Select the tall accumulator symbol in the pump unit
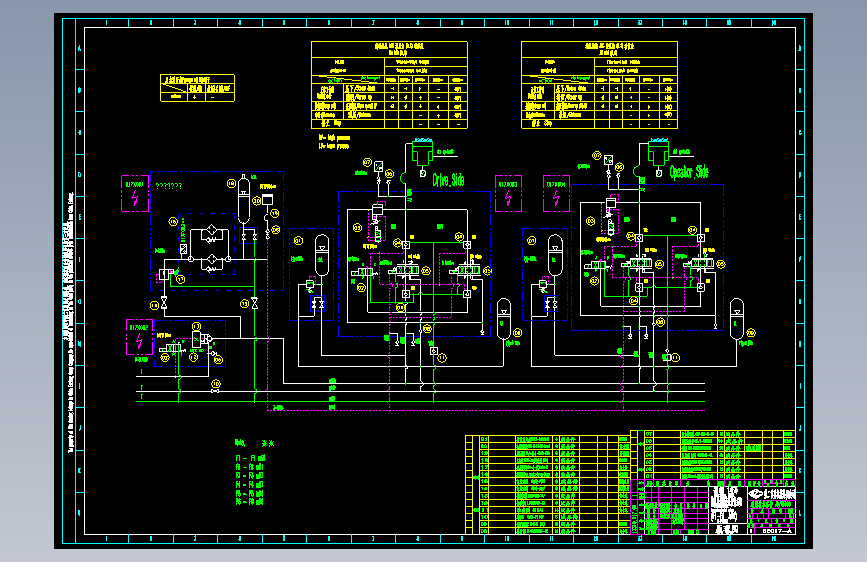Screen dimensions: 867x562 [x=244, y=199]
